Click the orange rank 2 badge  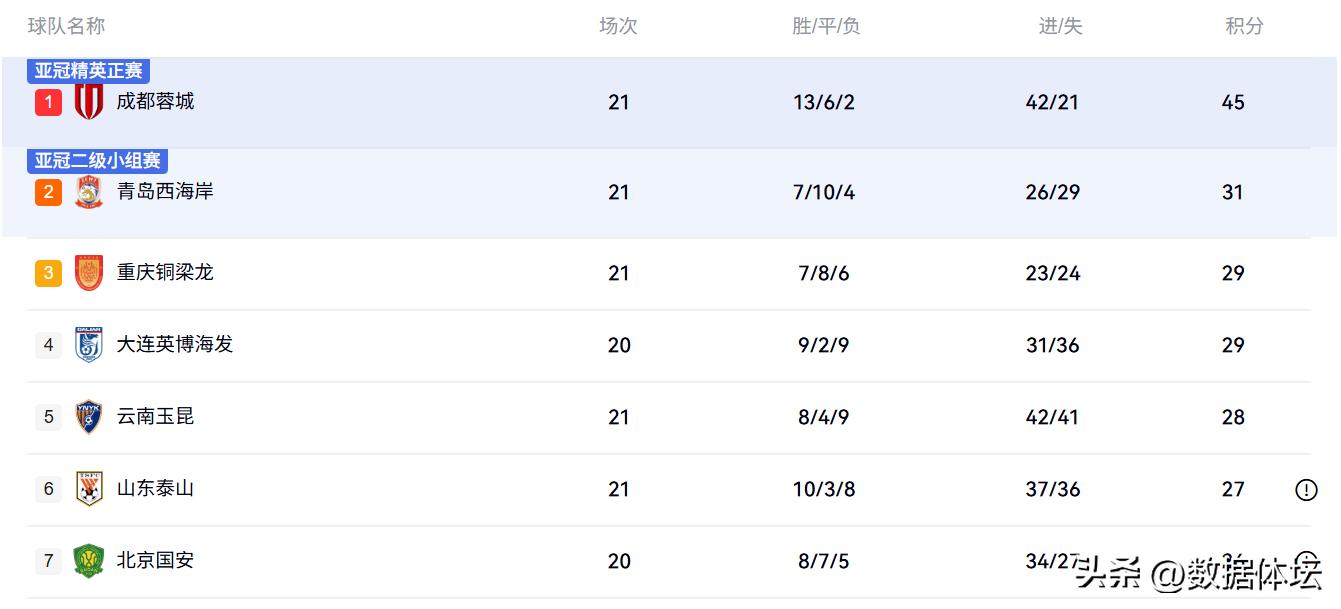(48, 192)
